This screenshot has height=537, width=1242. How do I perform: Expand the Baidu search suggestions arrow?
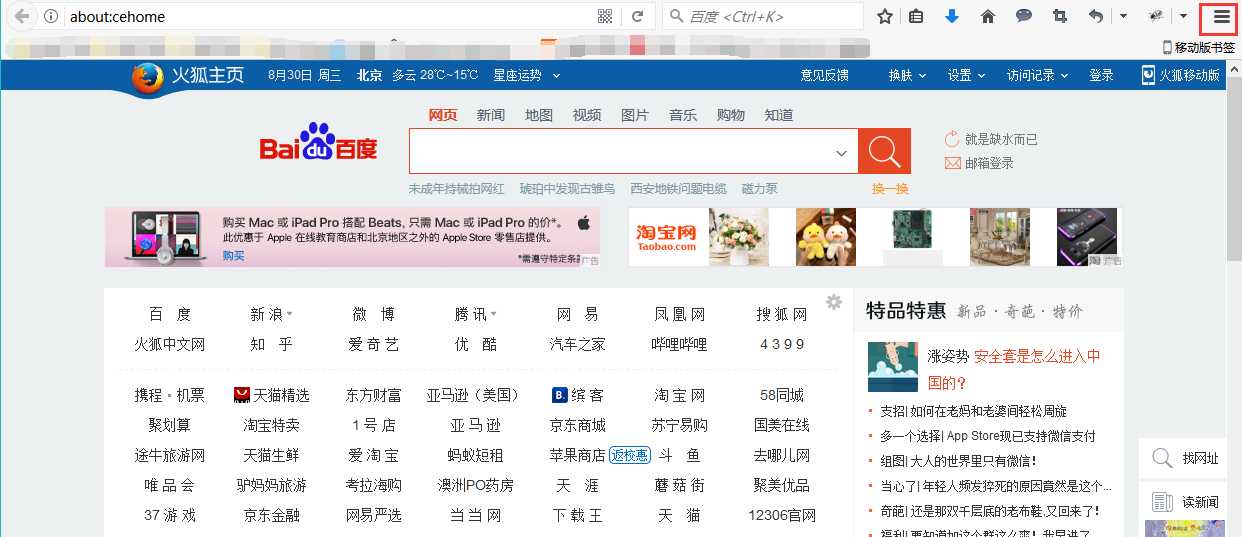[842, 152]
